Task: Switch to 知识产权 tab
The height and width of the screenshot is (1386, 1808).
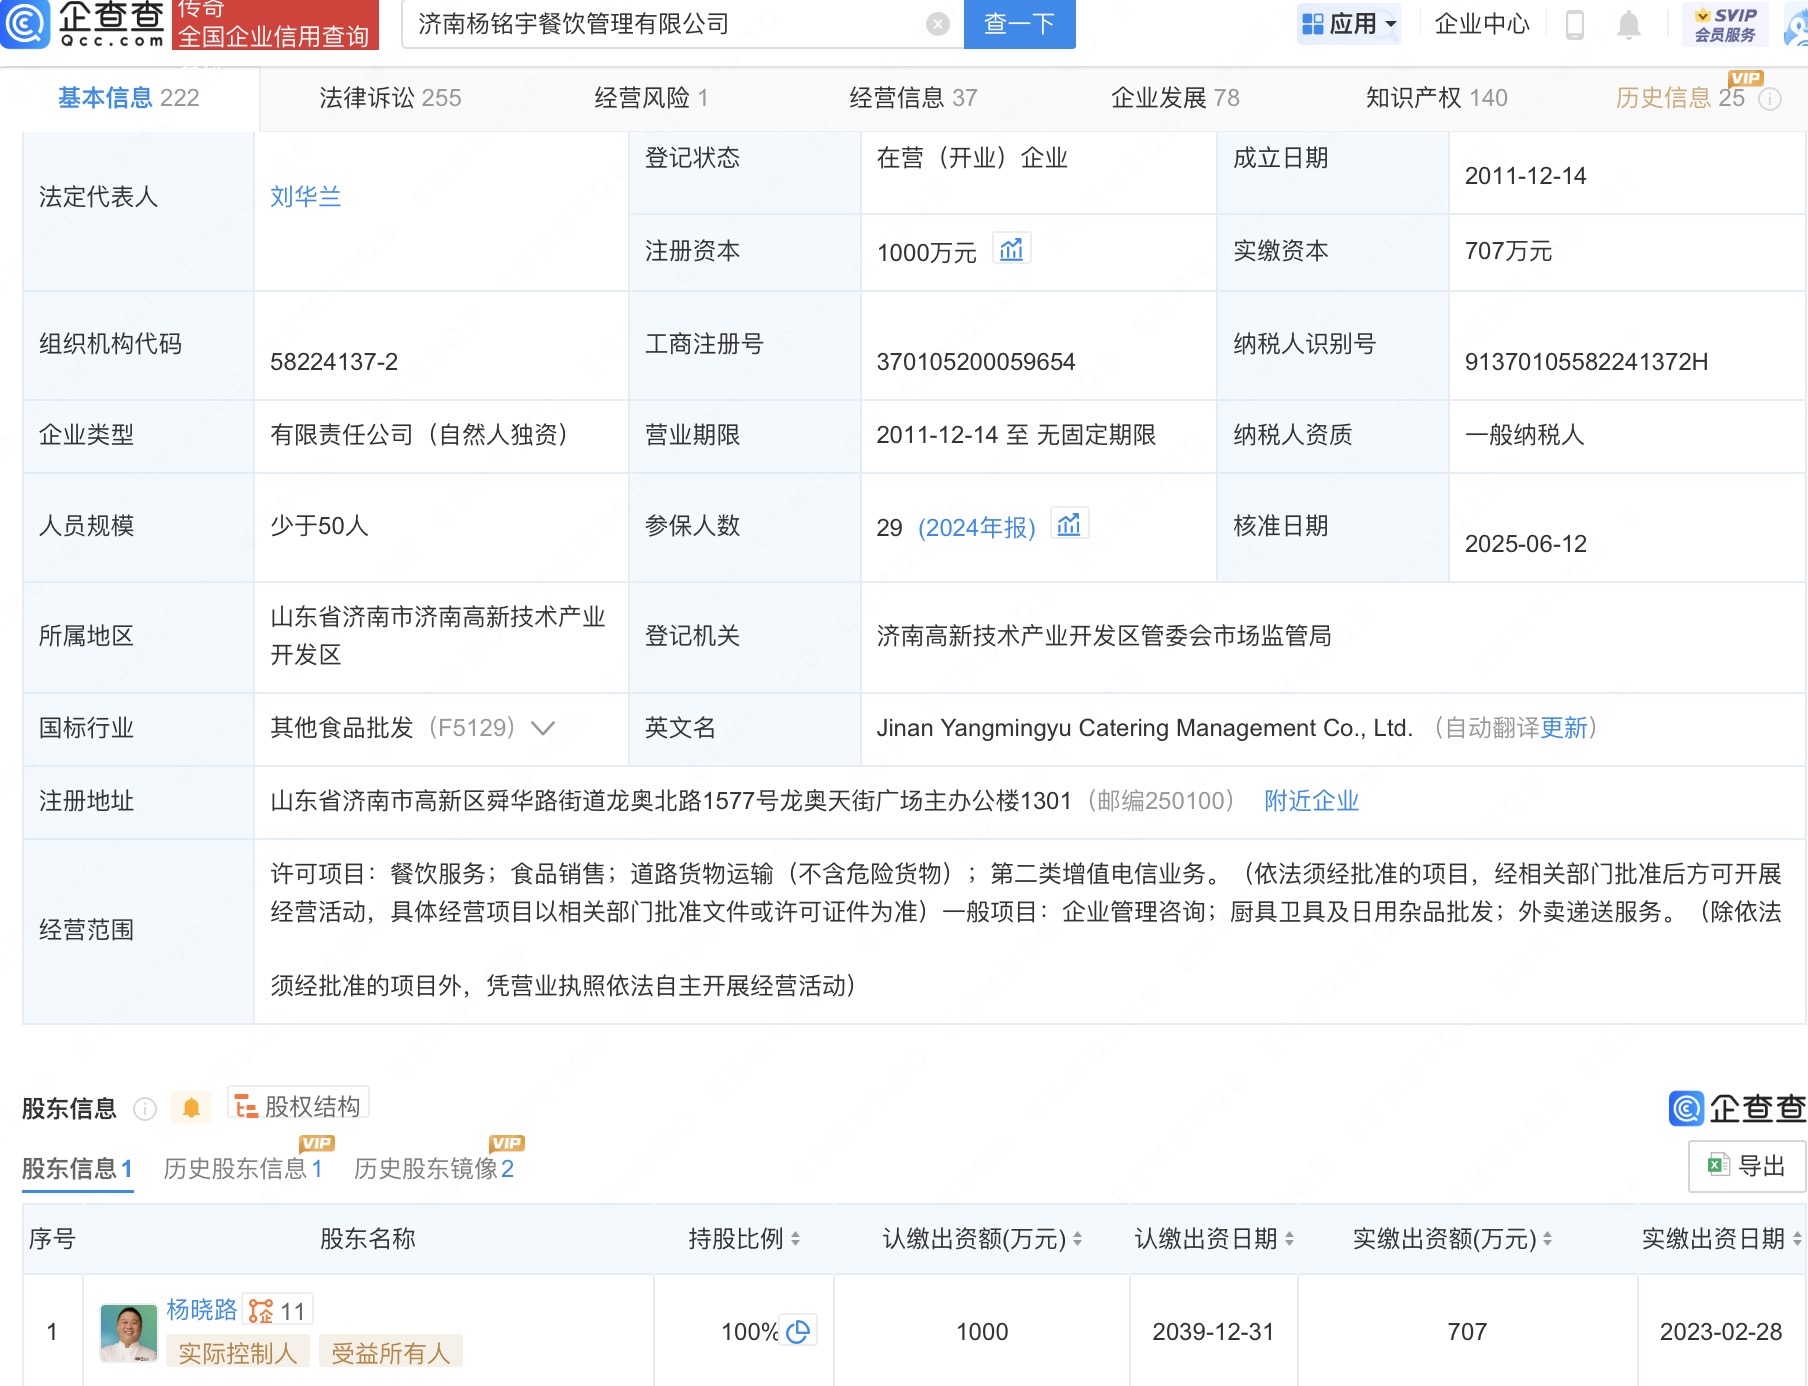Action: click(x=1437, y=98)
